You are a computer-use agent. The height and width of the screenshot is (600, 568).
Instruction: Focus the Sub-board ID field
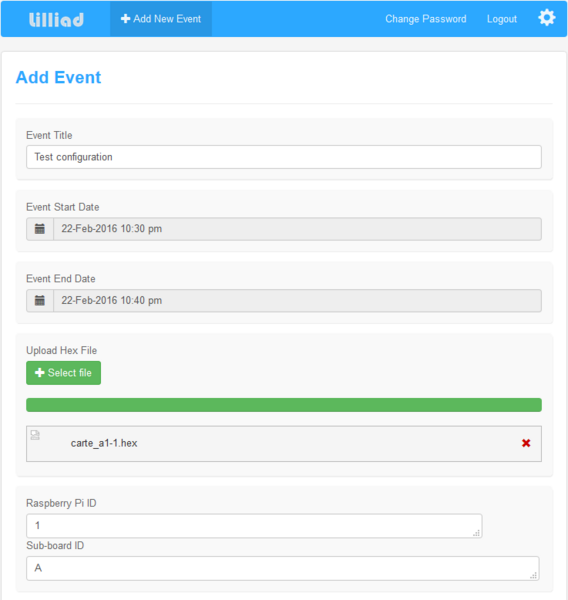coord(283,568)
